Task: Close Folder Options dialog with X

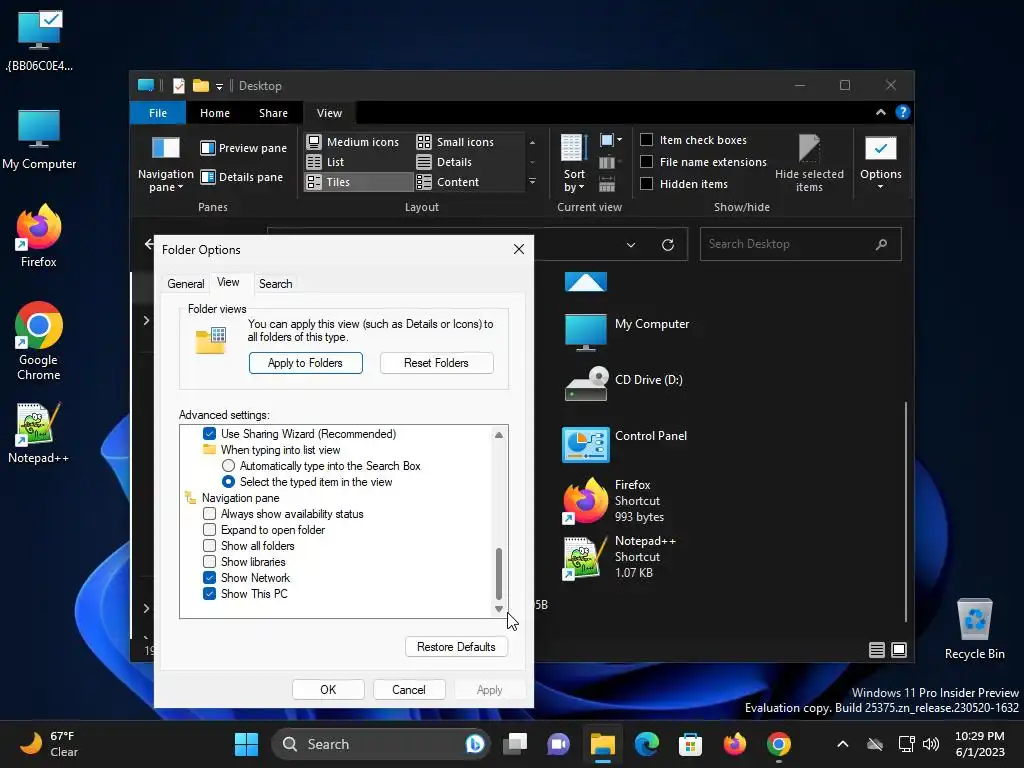Action: [519, 249]
